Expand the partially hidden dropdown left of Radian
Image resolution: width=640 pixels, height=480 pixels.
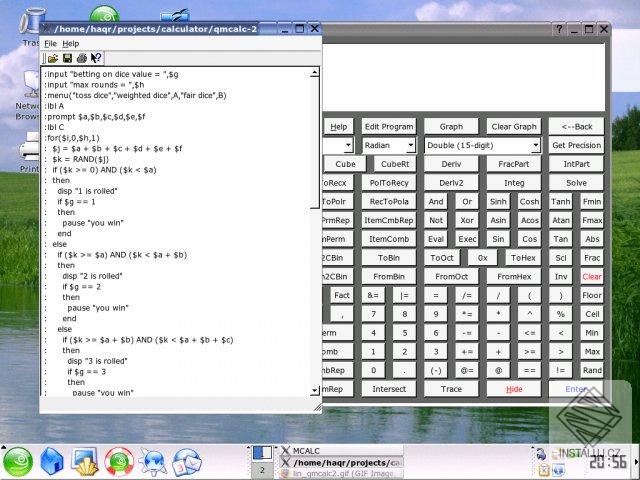348,145
